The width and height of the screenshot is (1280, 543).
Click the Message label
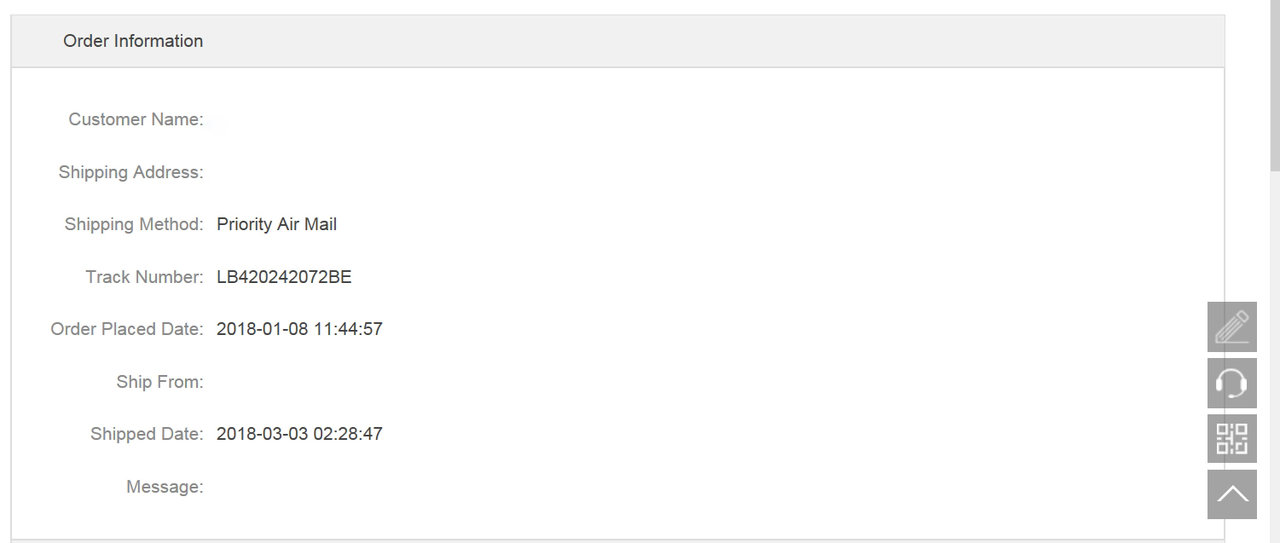pos(165,487)
